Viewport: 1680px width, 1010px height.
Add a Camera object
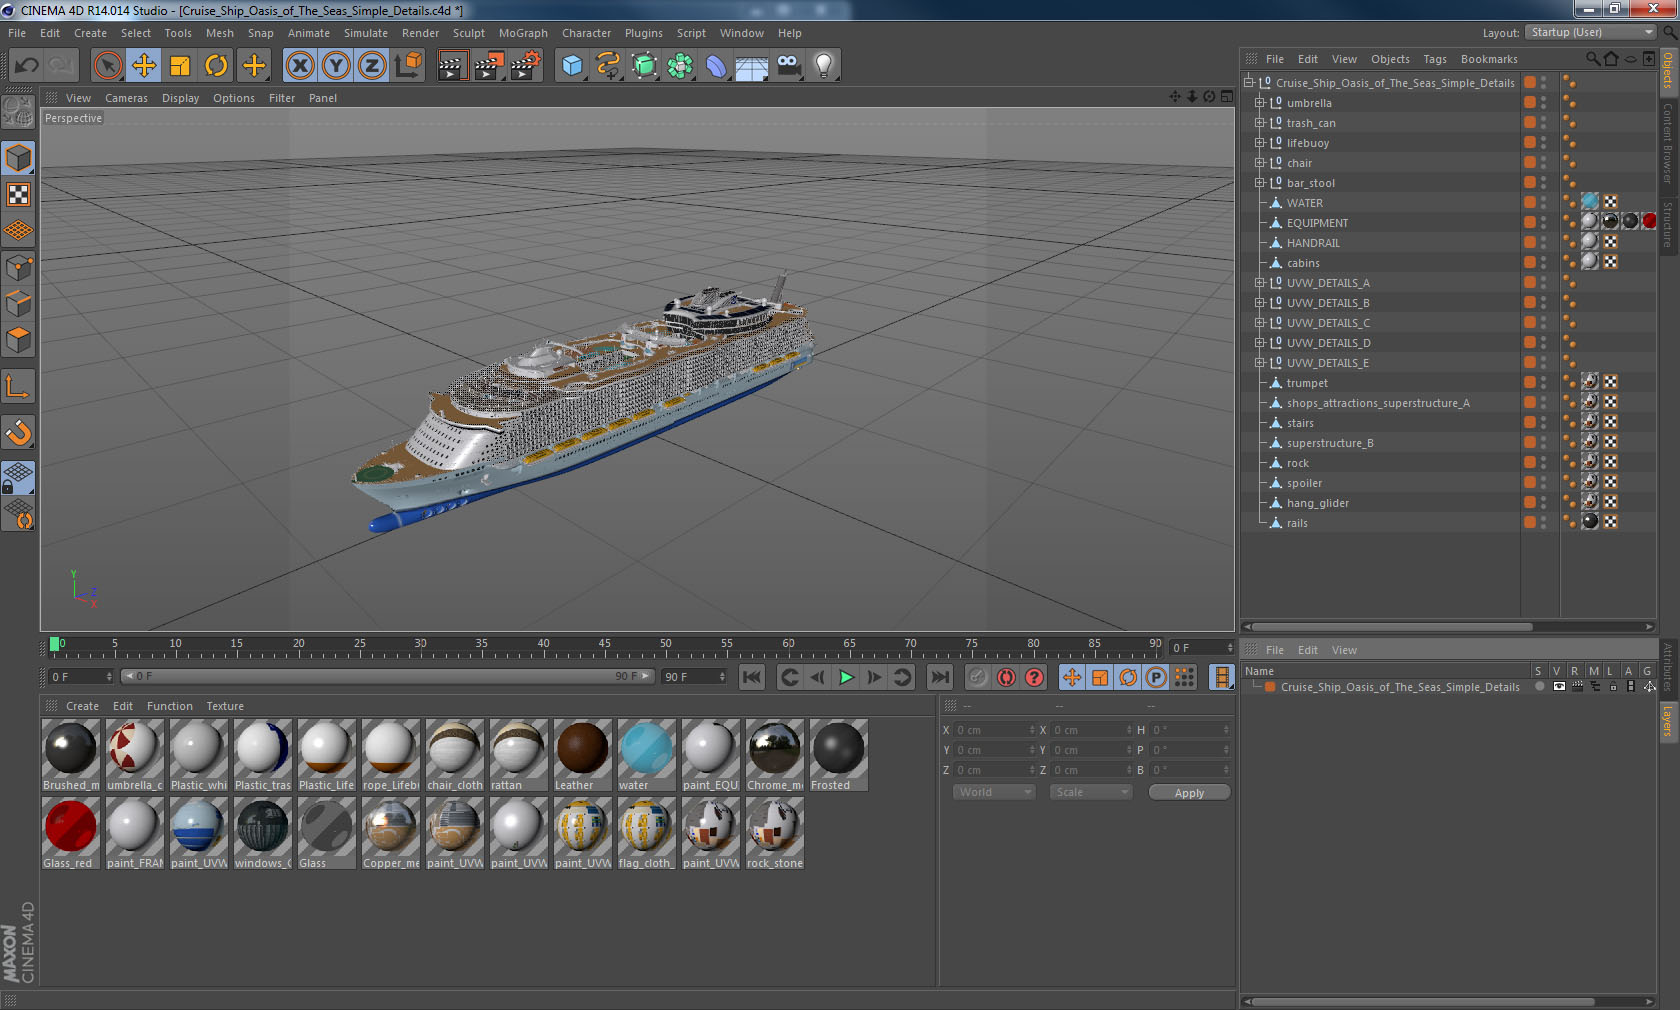pos(788,66)
